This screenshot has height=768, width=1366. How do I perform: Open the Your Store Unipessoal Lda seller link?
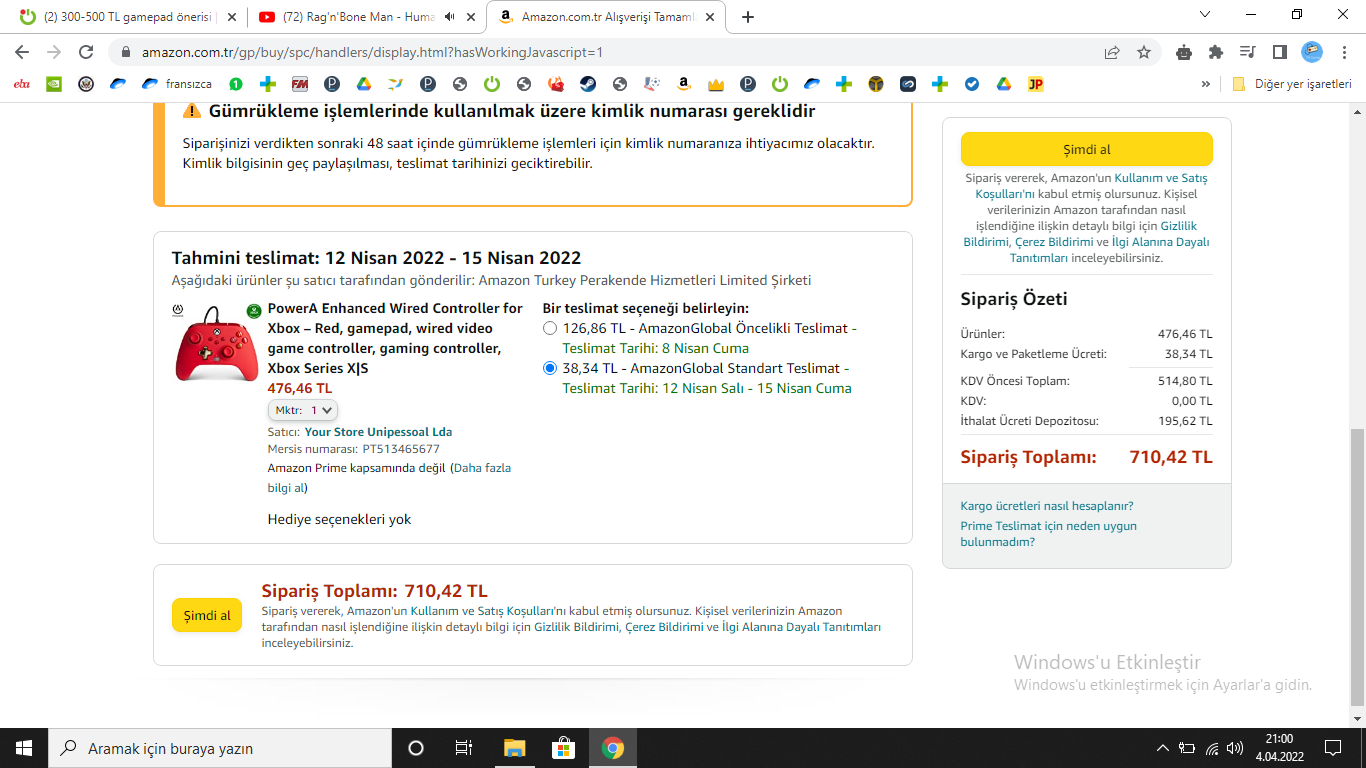tap(378, 432)
